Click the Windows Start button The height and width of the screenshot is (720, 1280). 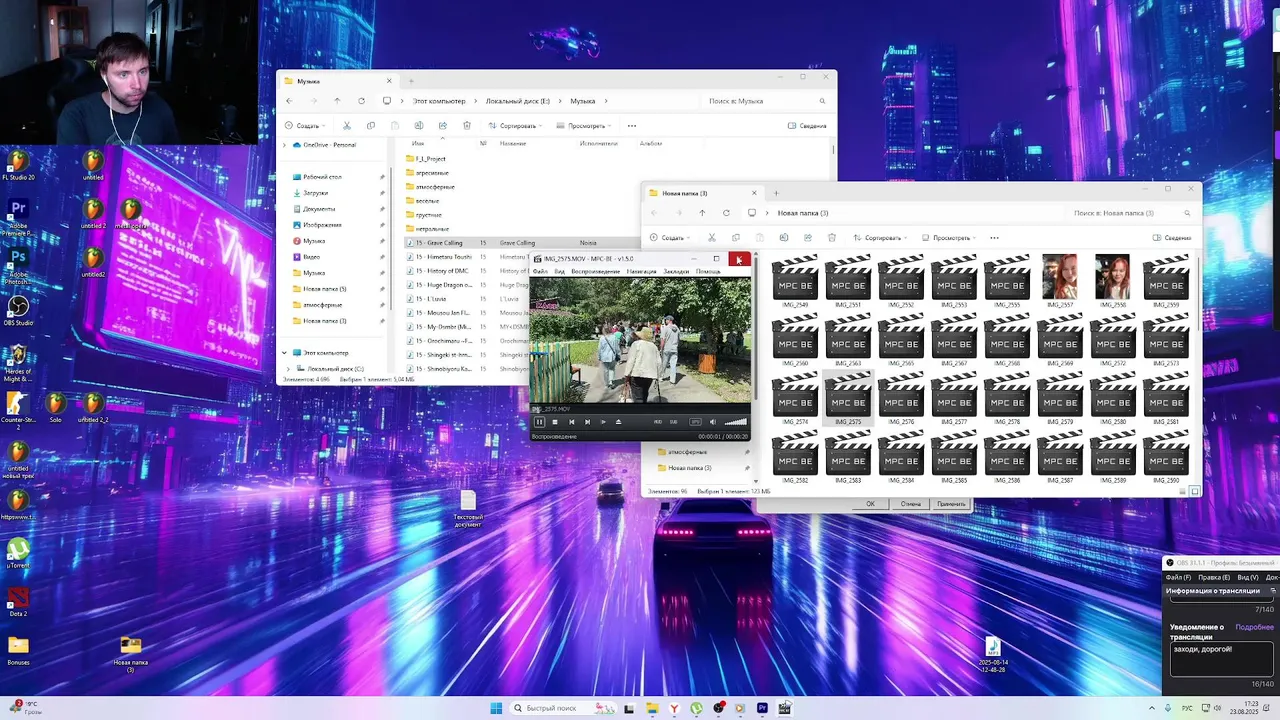click(496, 708)
